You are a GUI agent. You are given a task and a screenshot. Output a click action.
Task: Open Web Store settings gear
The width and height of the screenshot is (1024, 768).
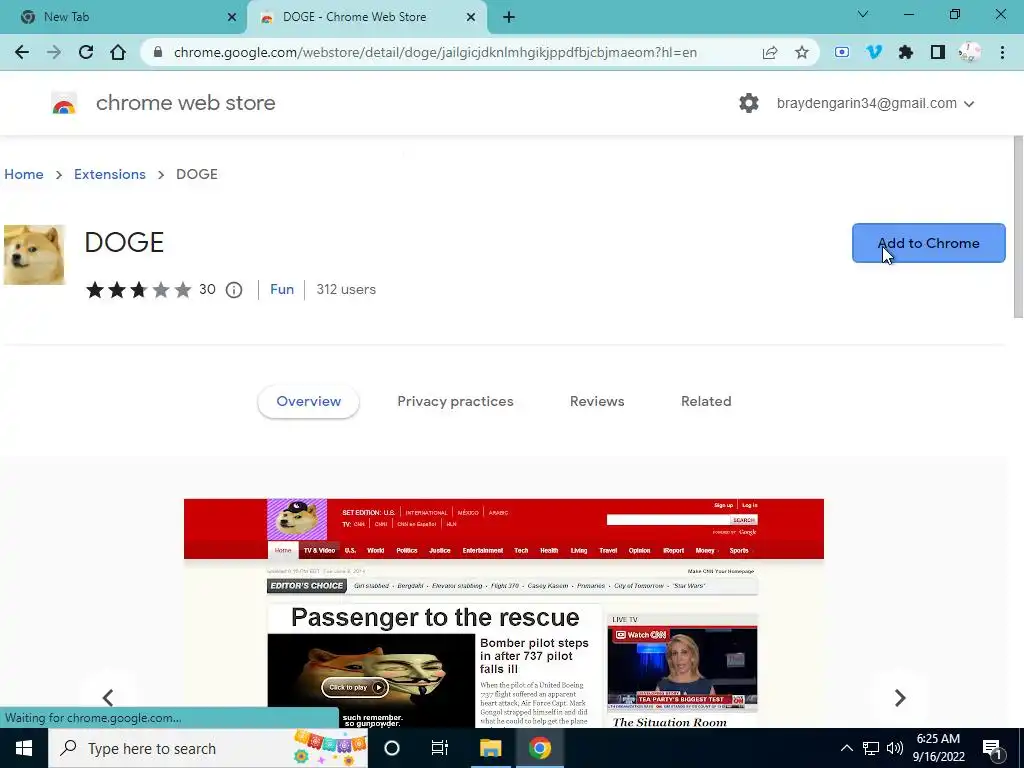point(748,103)
